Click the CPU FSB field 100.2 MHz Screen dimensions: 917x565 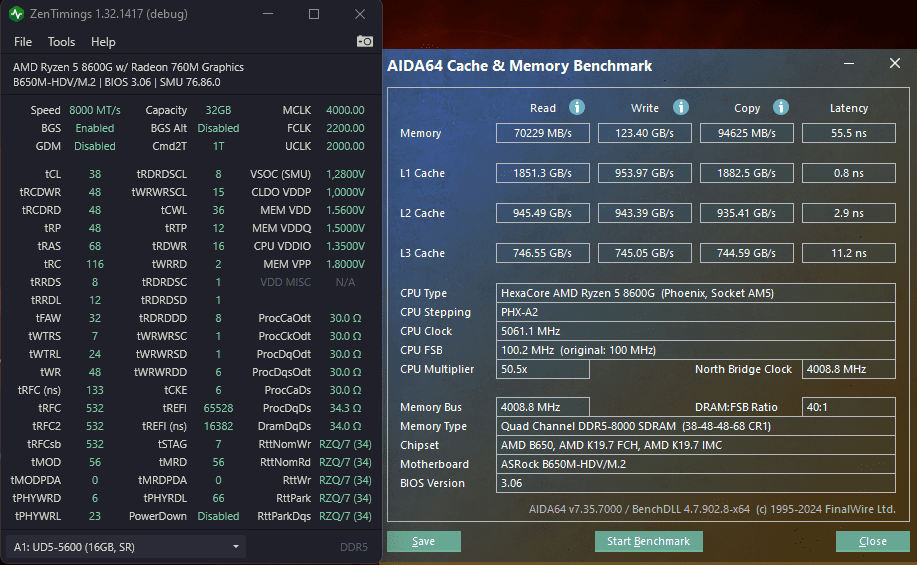click(x=695, y=350)
